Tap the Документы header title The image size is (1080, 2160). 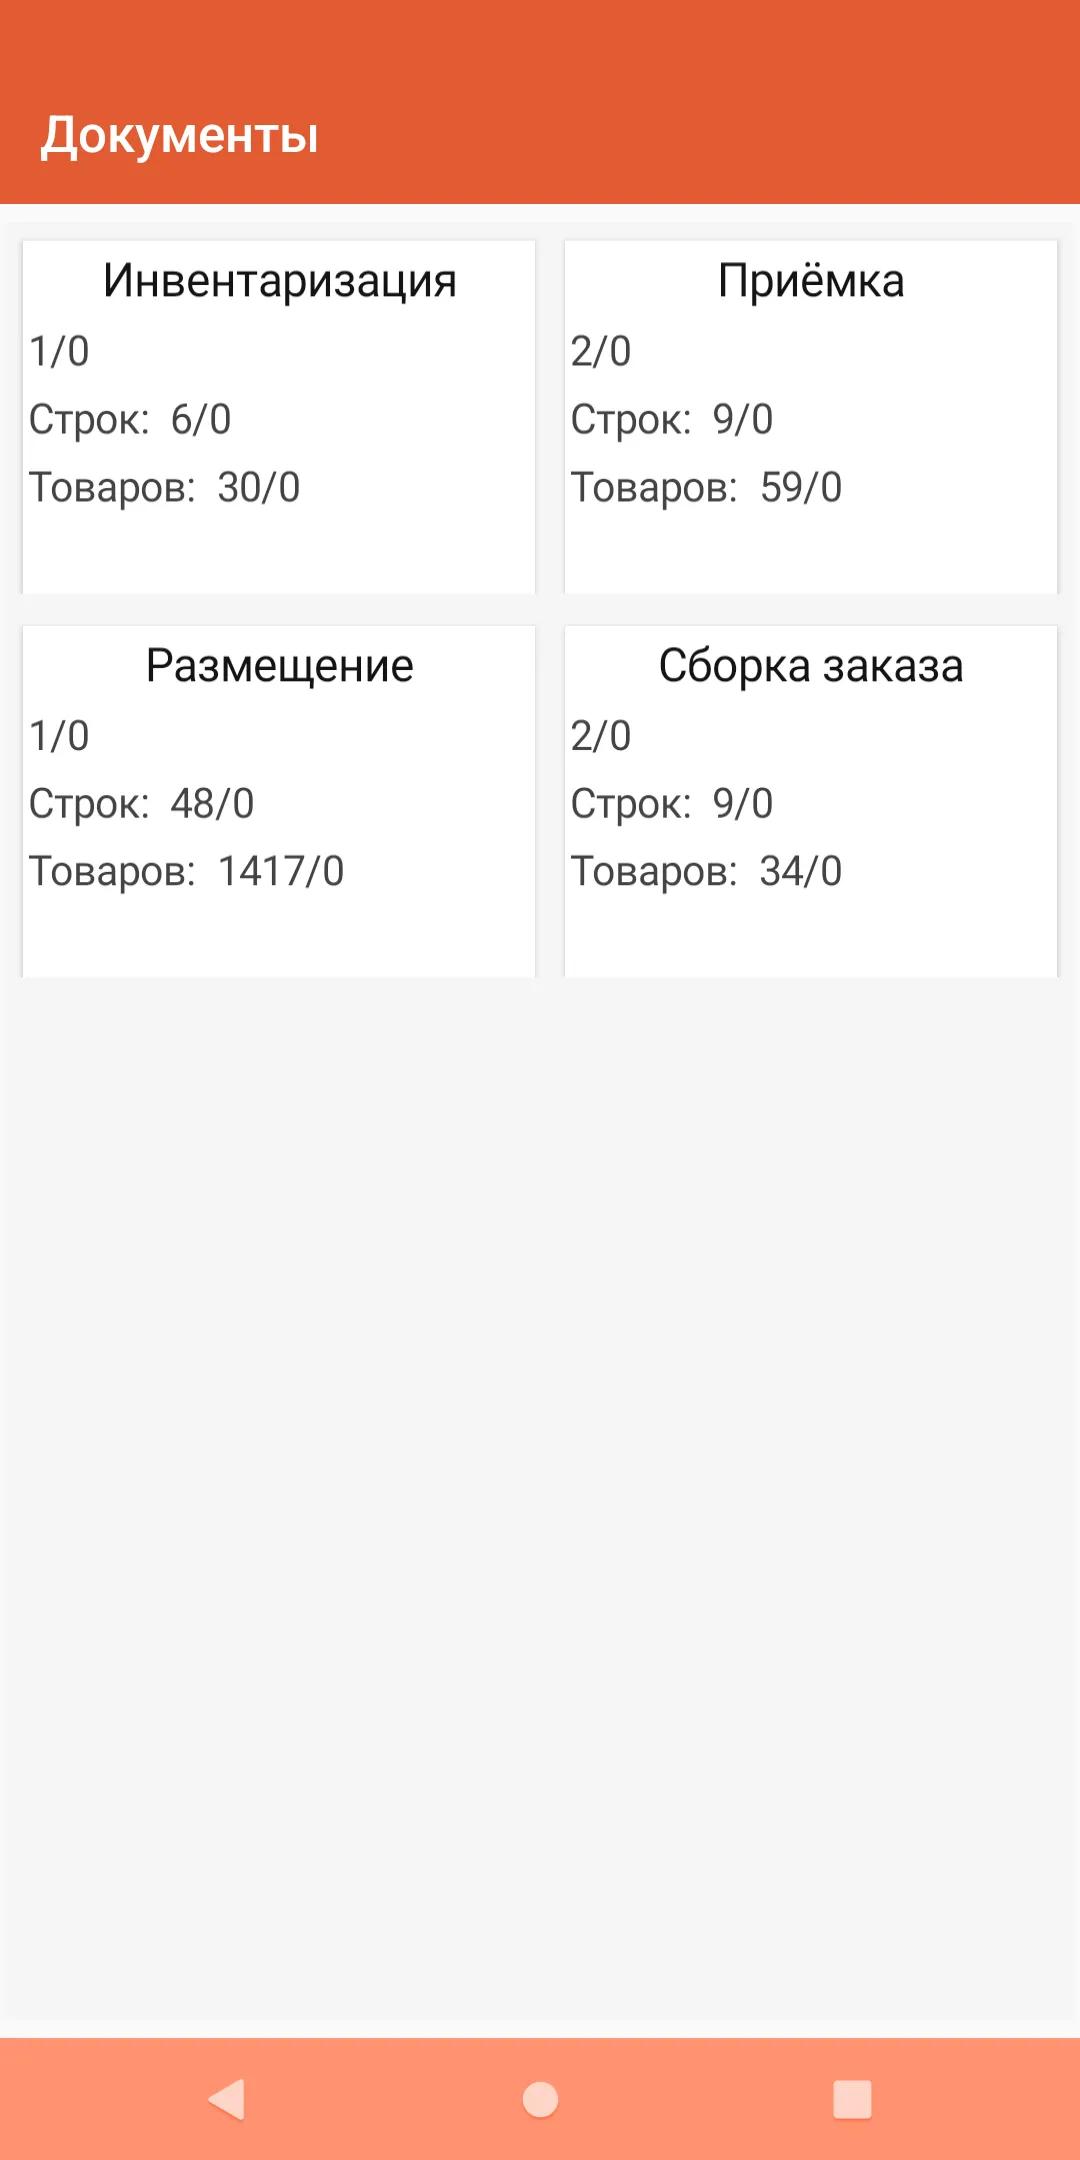180,135
